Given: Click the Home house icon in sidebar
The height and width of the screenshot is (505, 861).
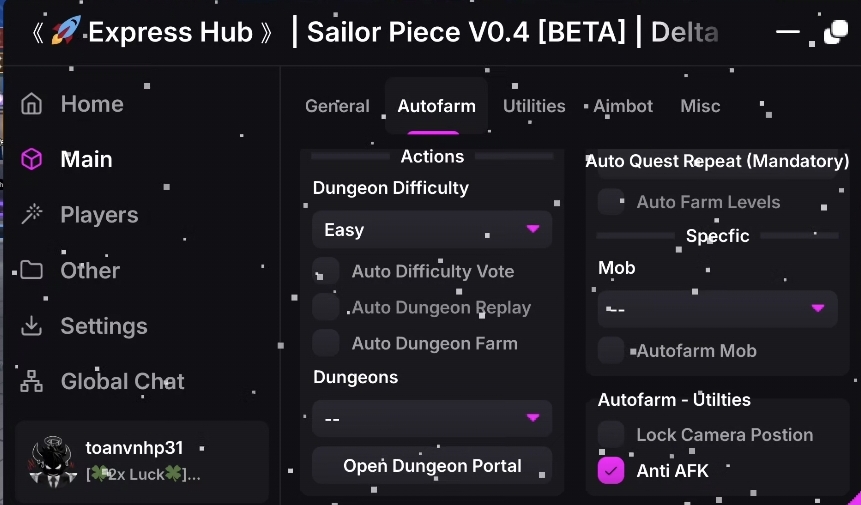Looking at the screenshot, I should click(x=32, y=104).
